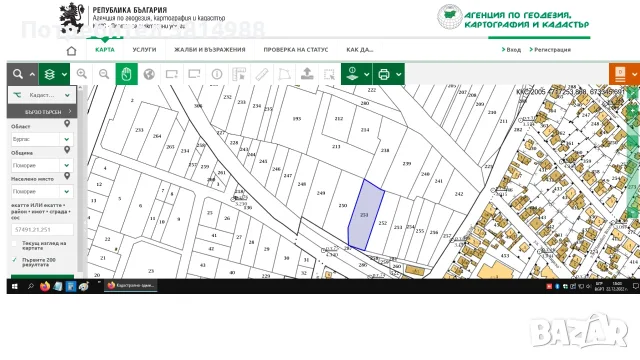Image resolution: width=640 pixels, height=360 pixels.
Task: Open the layer info icon
Action: (352, 74)
